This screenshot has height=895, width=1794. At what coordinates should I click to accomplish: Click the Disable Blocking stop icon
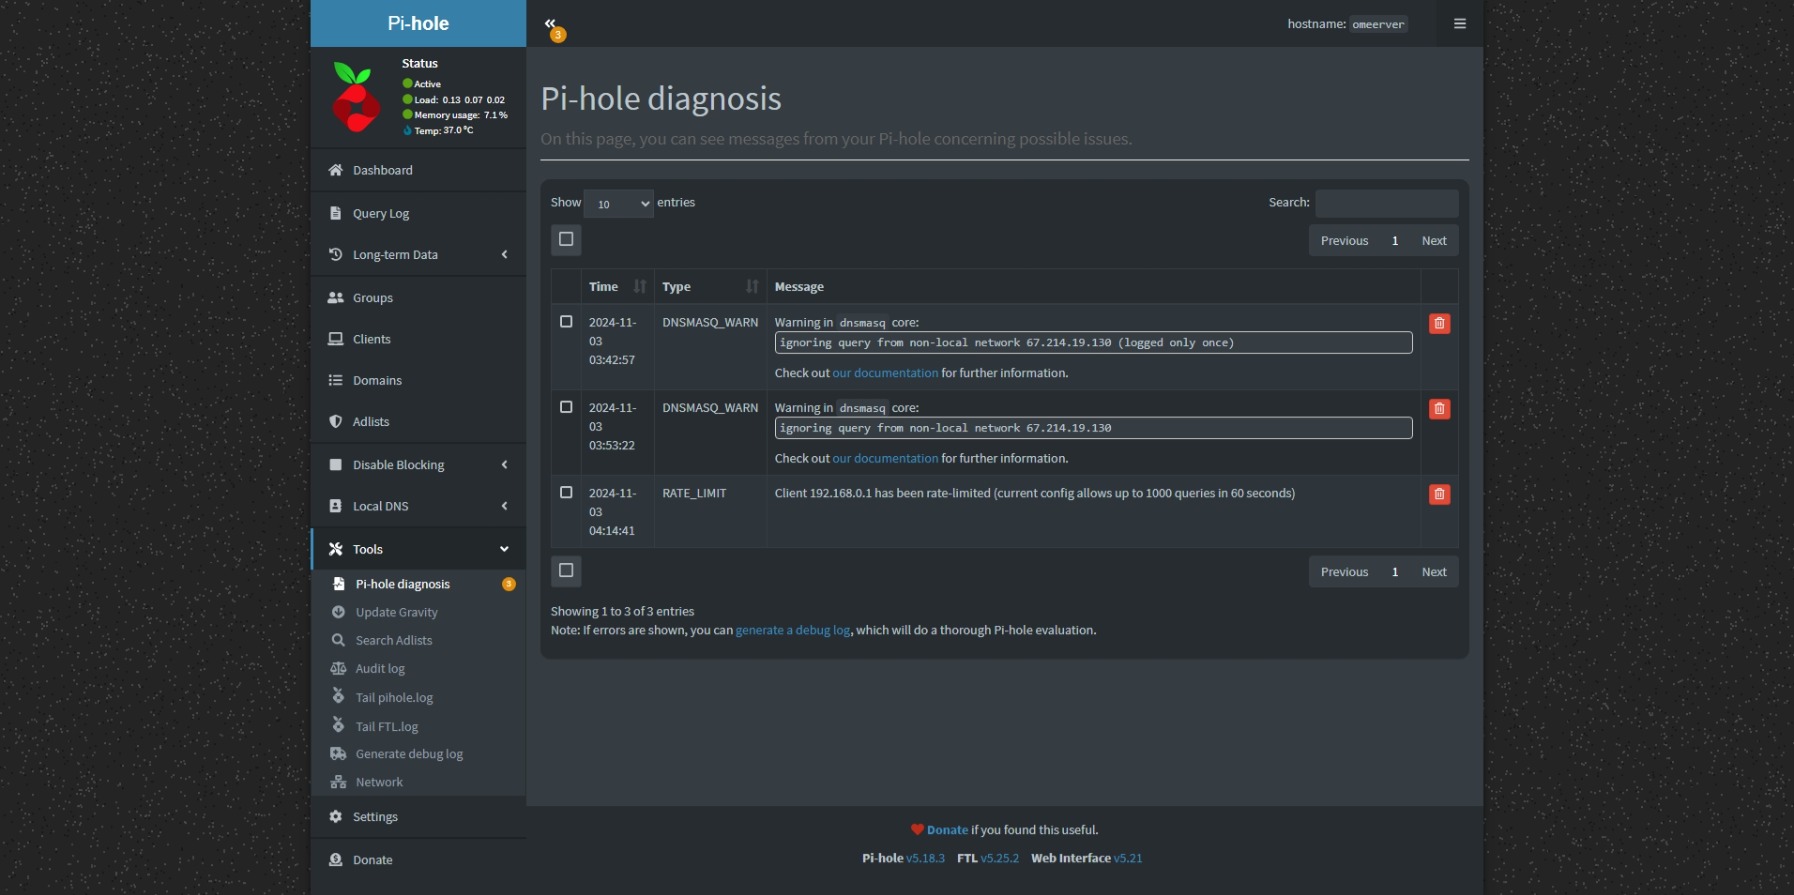click(336, 464)
